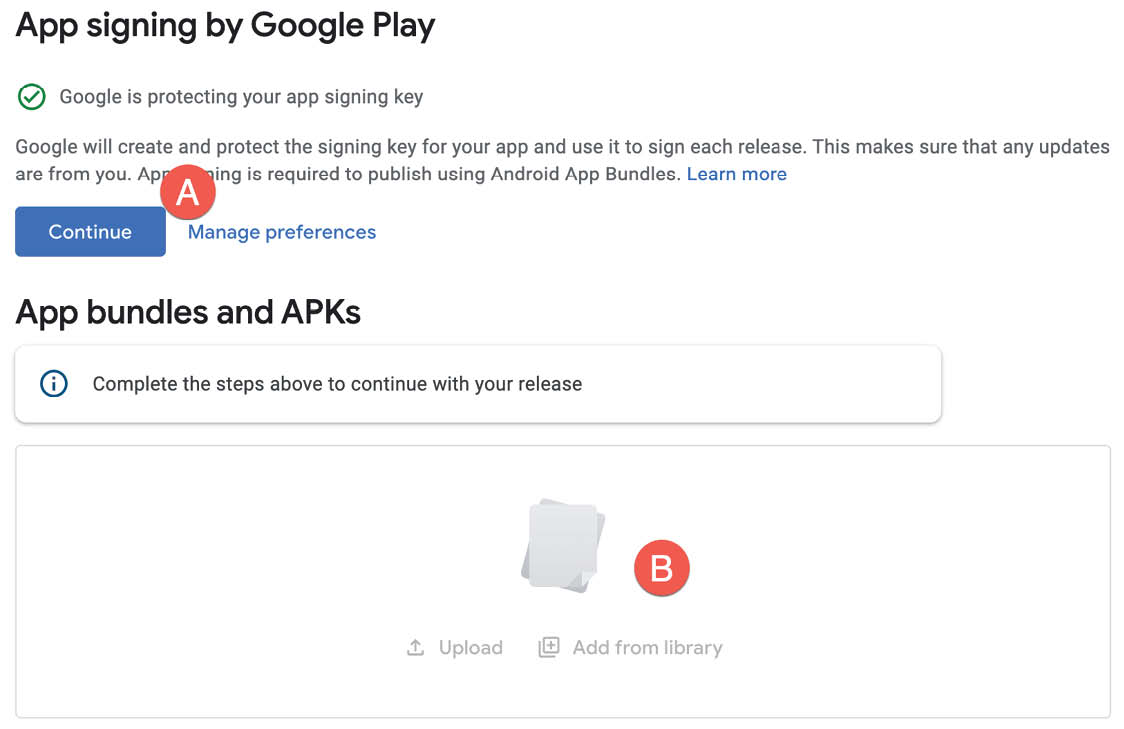Click the Google is protecting key status text
1124x729 pixels.
pyautogui.click(x=241, y=97)
